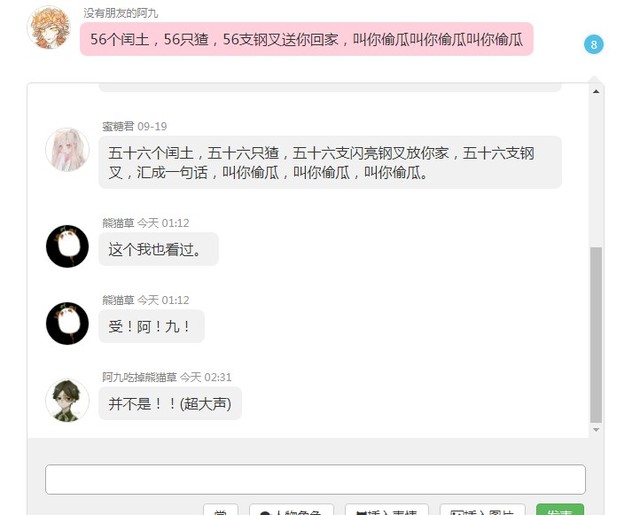The image size is (640, 515).
Task: Click the pink 56个闰土 message bubble
Action: pyautogui.click(x=307, y=39)
